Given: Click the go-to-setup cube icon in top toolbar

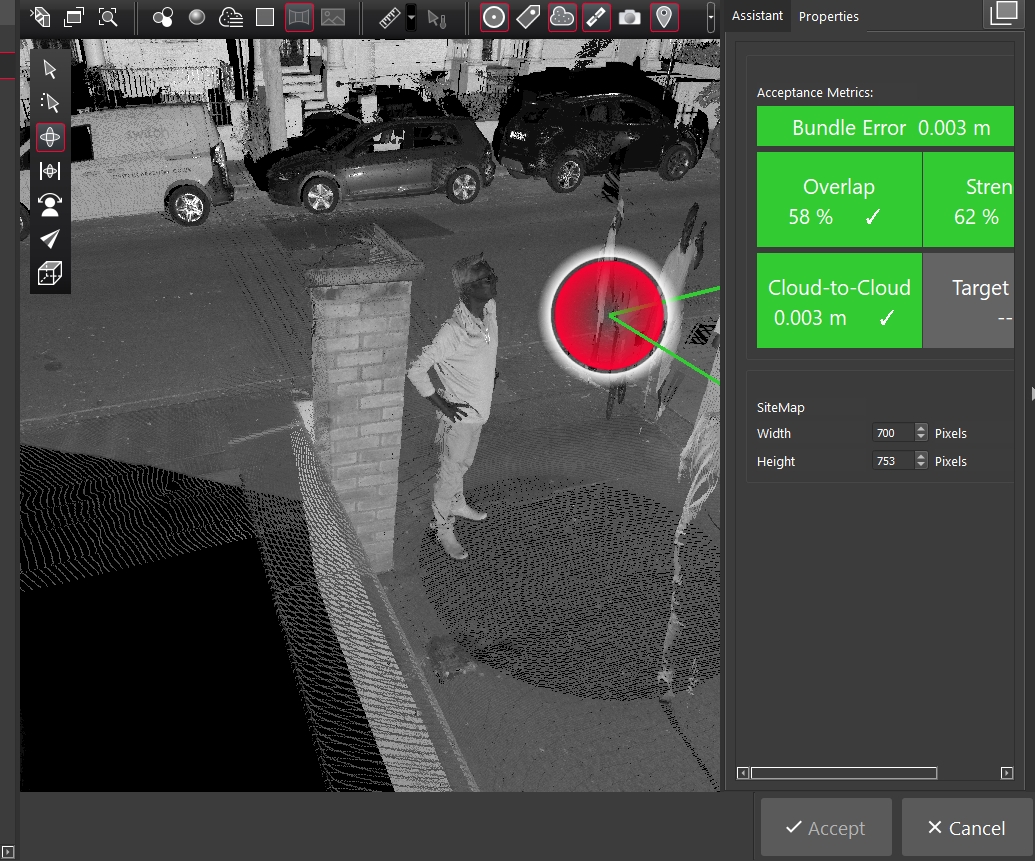Looking at the screenshot, I should click(x=40, y=17).
